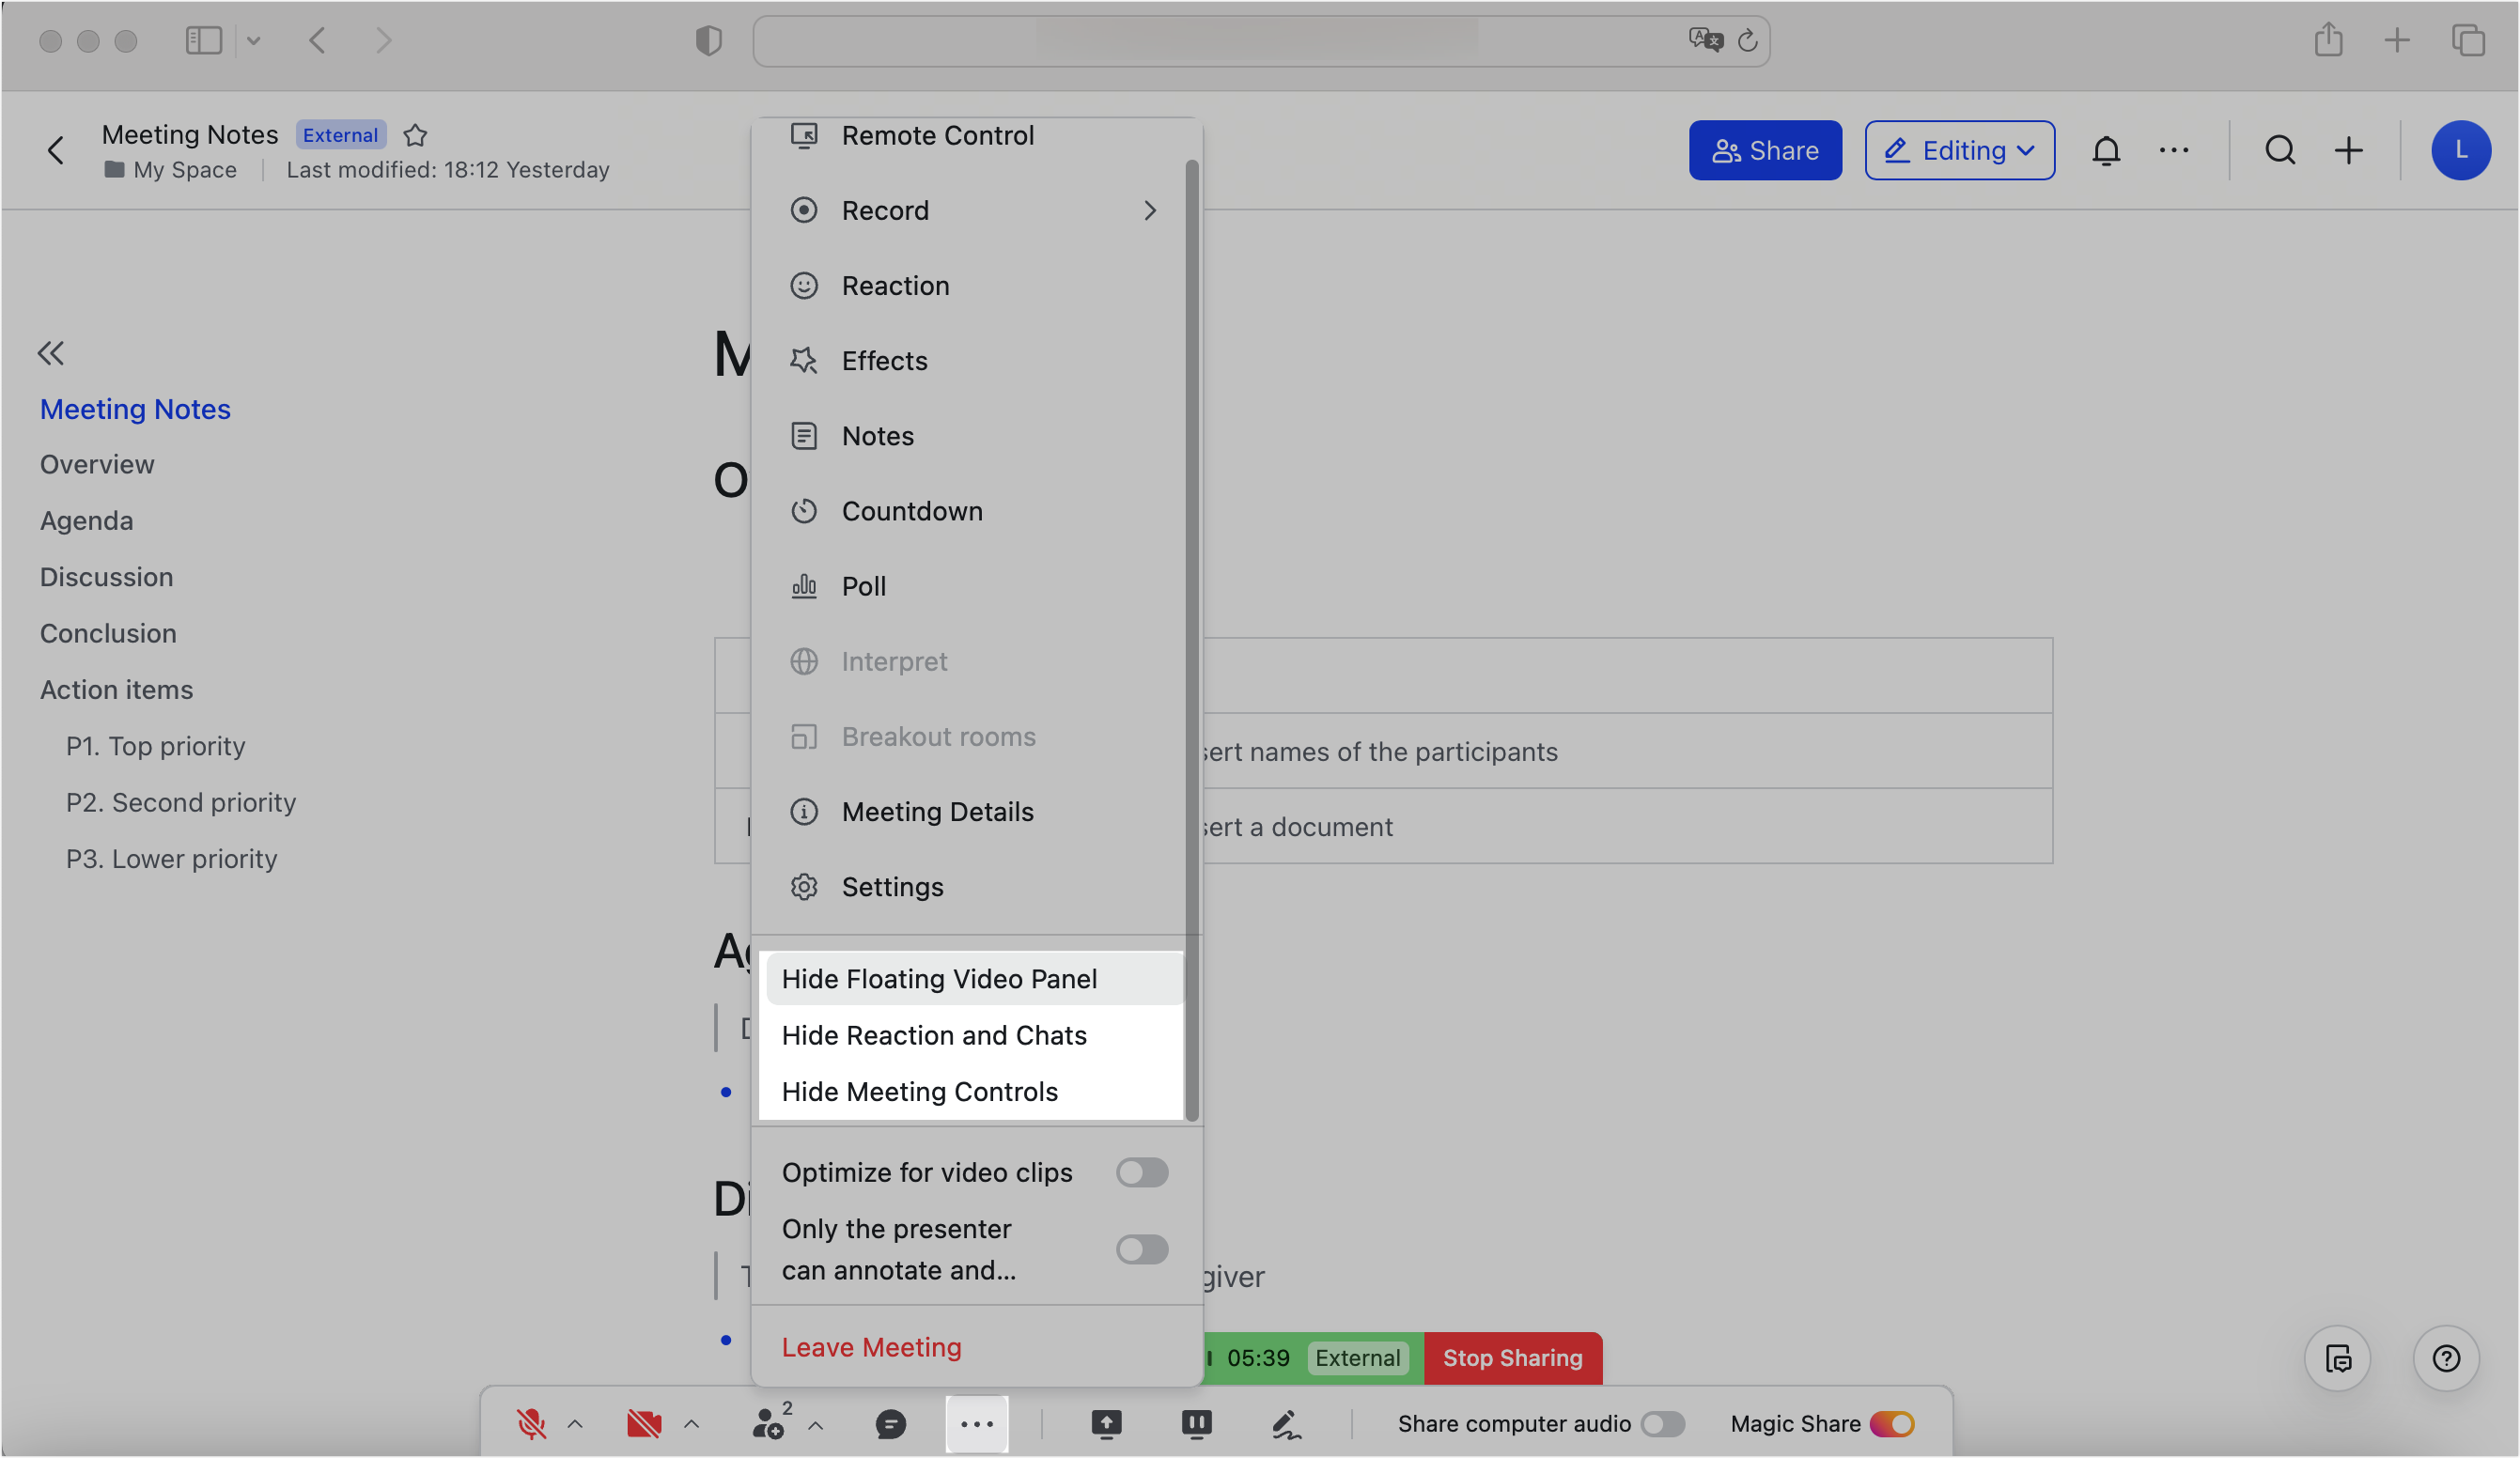Screen dimensions: 2520x1458
Task: Click the muted microphone icon
Action: coord(531,1423)
